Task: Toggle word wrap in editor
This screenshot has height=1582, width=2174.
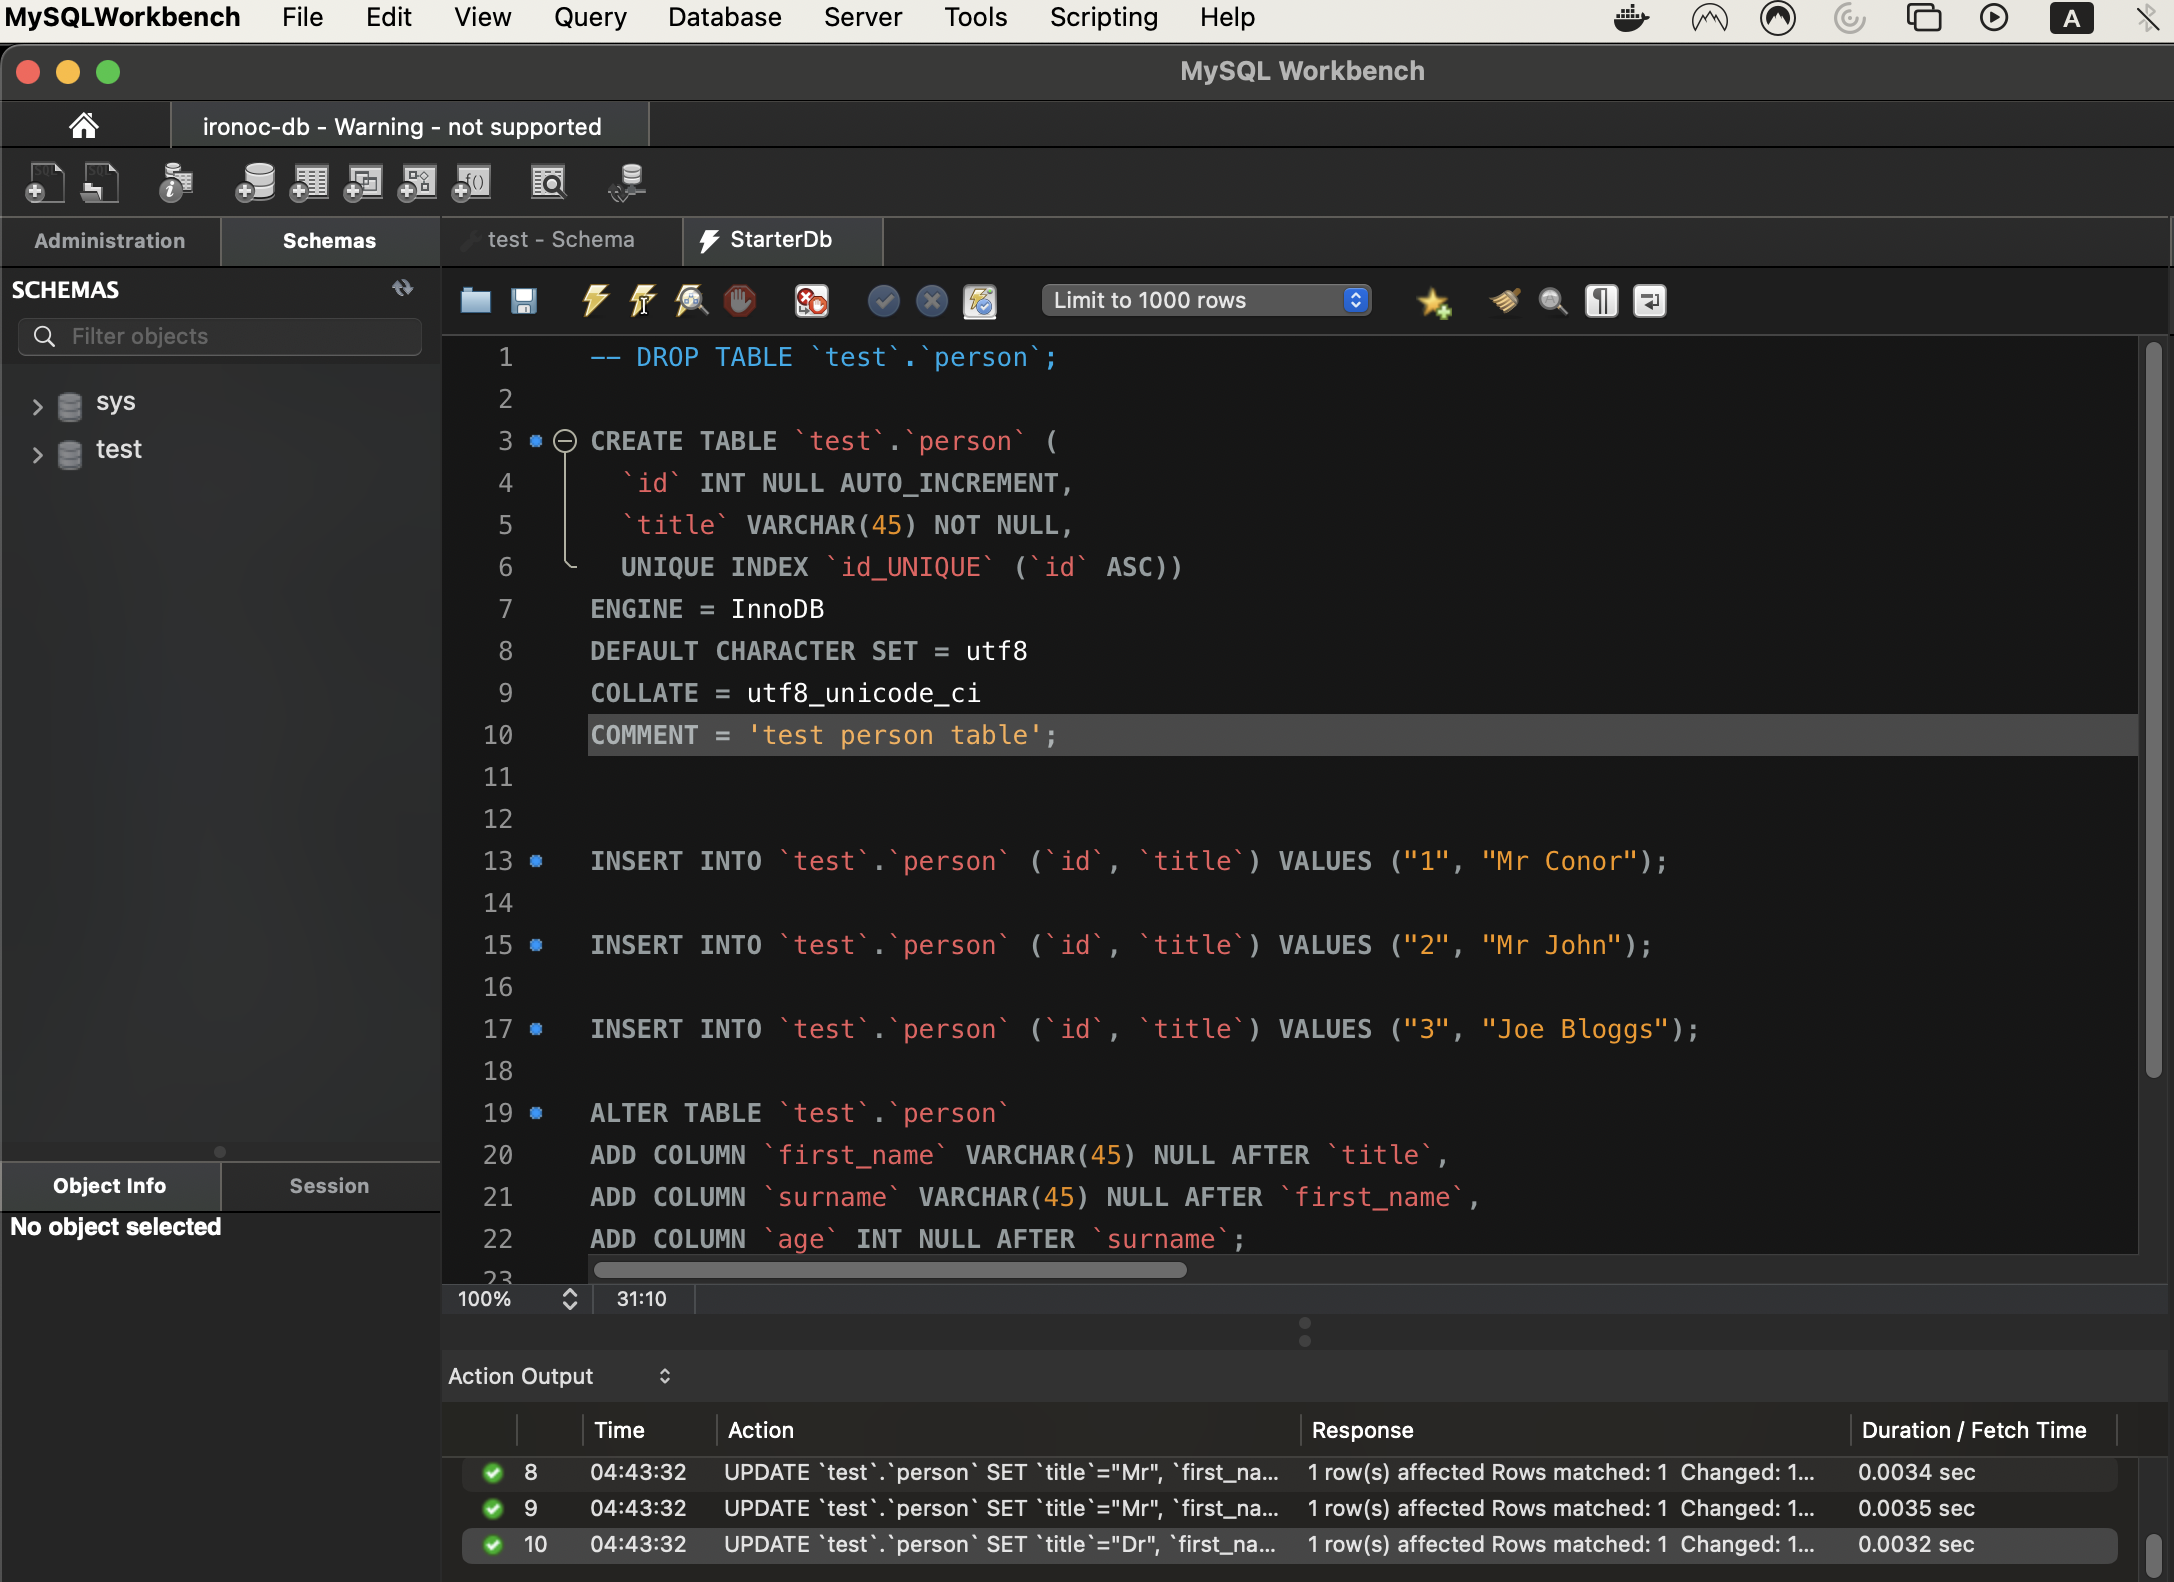Action: (1649, 300)
